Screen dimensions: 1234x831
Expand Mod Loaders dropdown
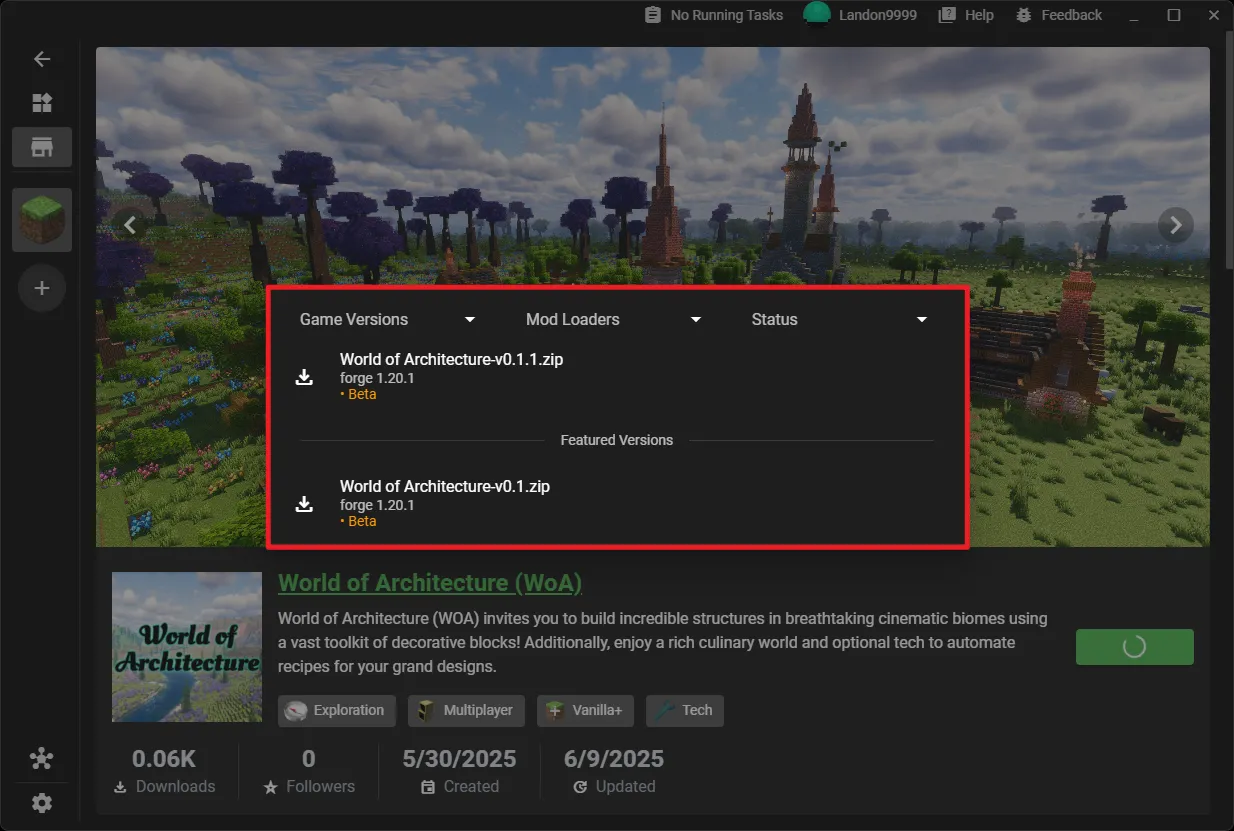click(614, 319)
